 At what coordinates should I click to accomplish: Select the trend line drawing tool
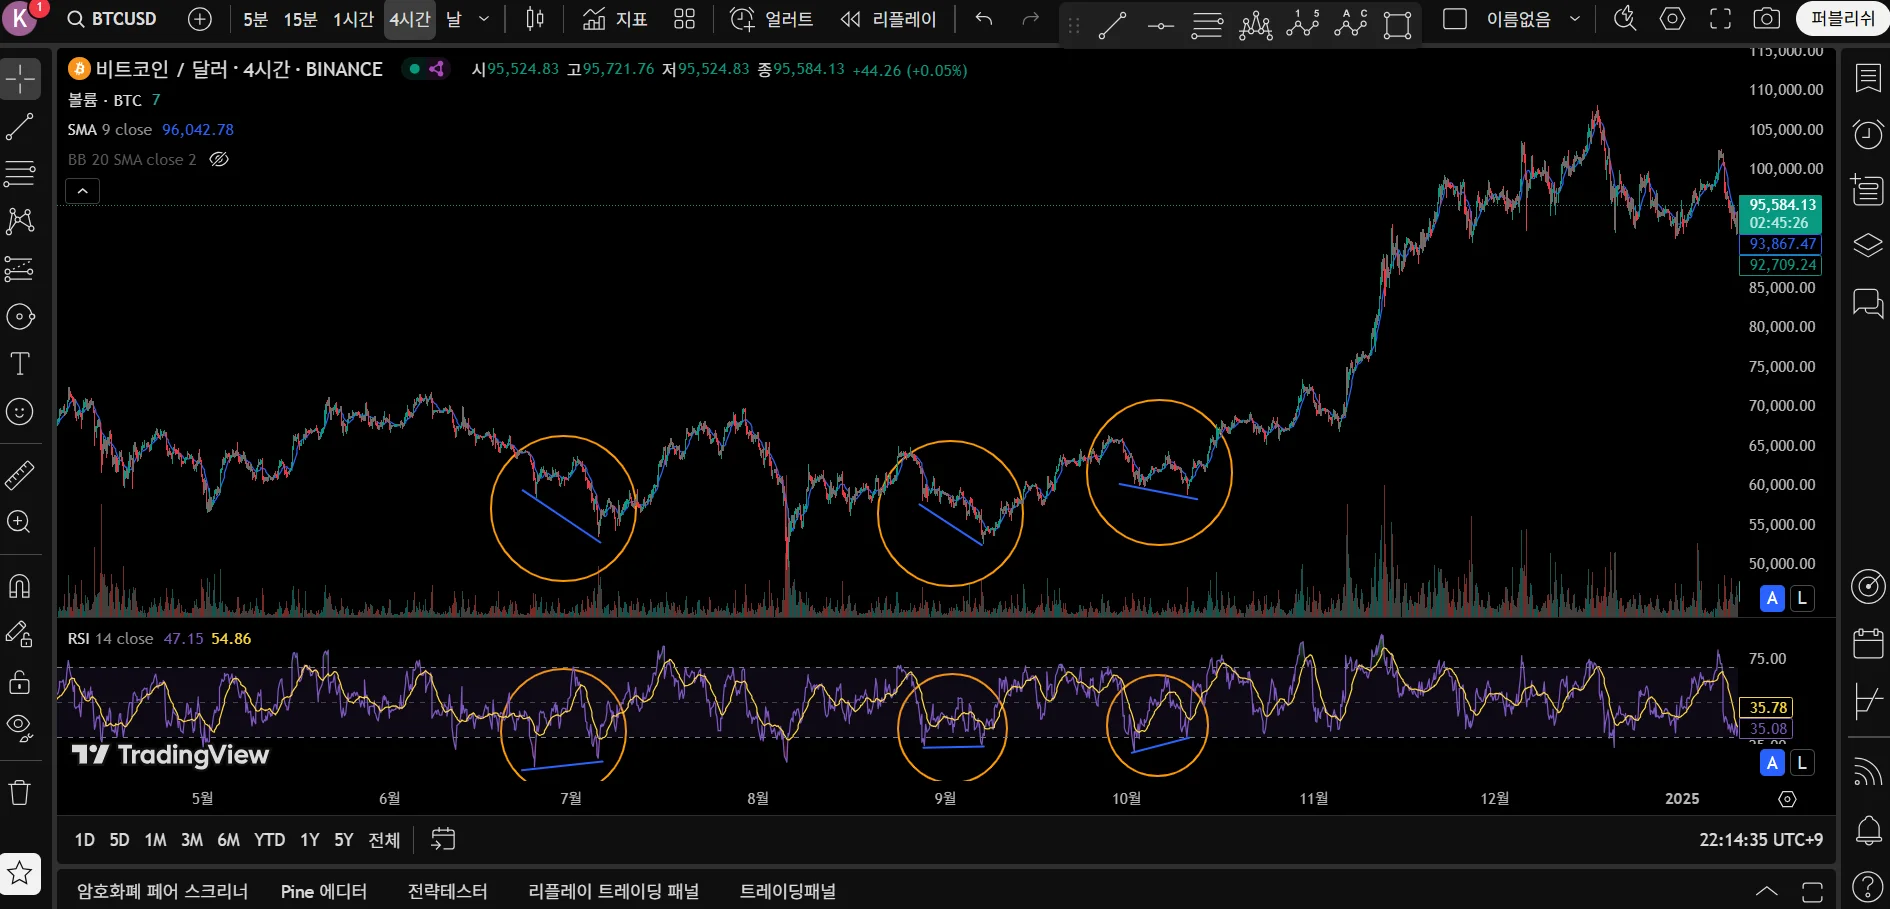click(x=20, y=127)
